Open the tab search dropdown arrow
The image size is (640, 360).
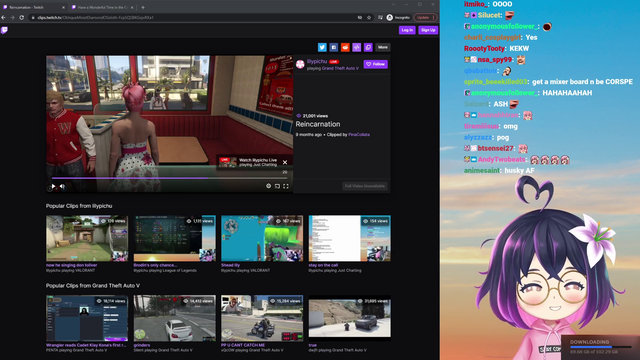pos(393,4)
